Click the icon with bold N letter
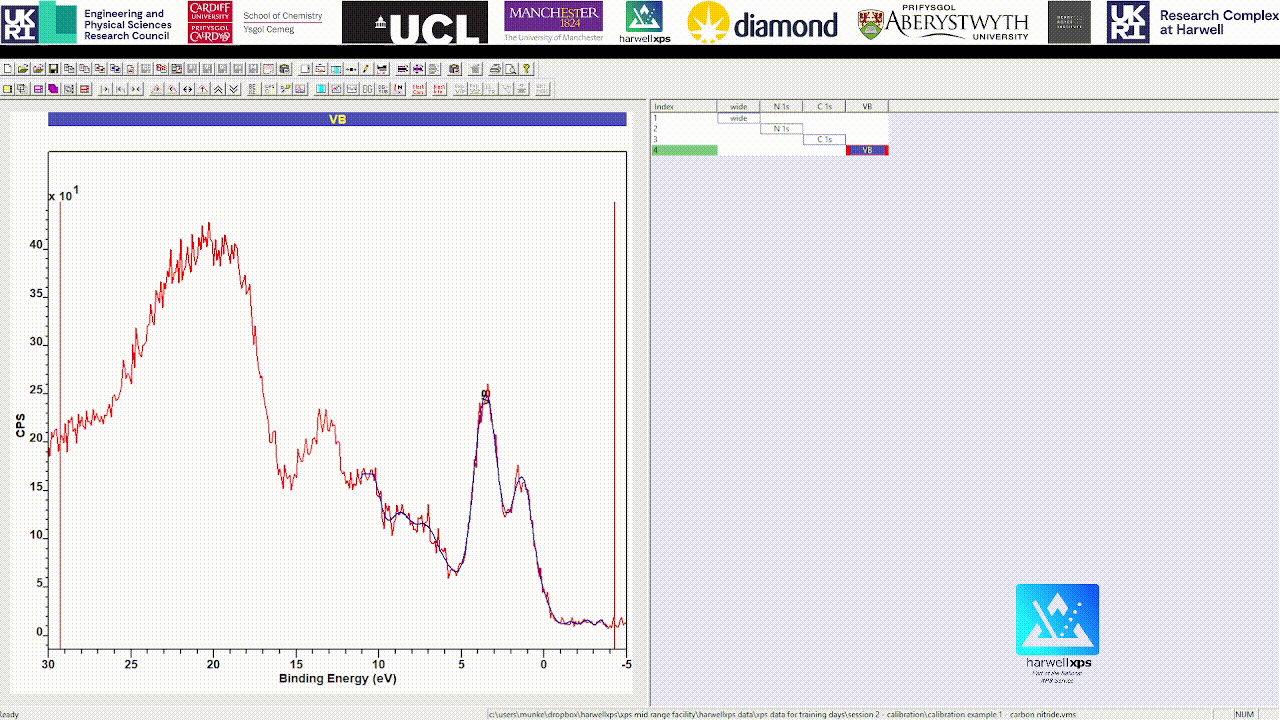Image resolution: width=1280 pixels, height=720 pixels. click(x=399, y=89)
